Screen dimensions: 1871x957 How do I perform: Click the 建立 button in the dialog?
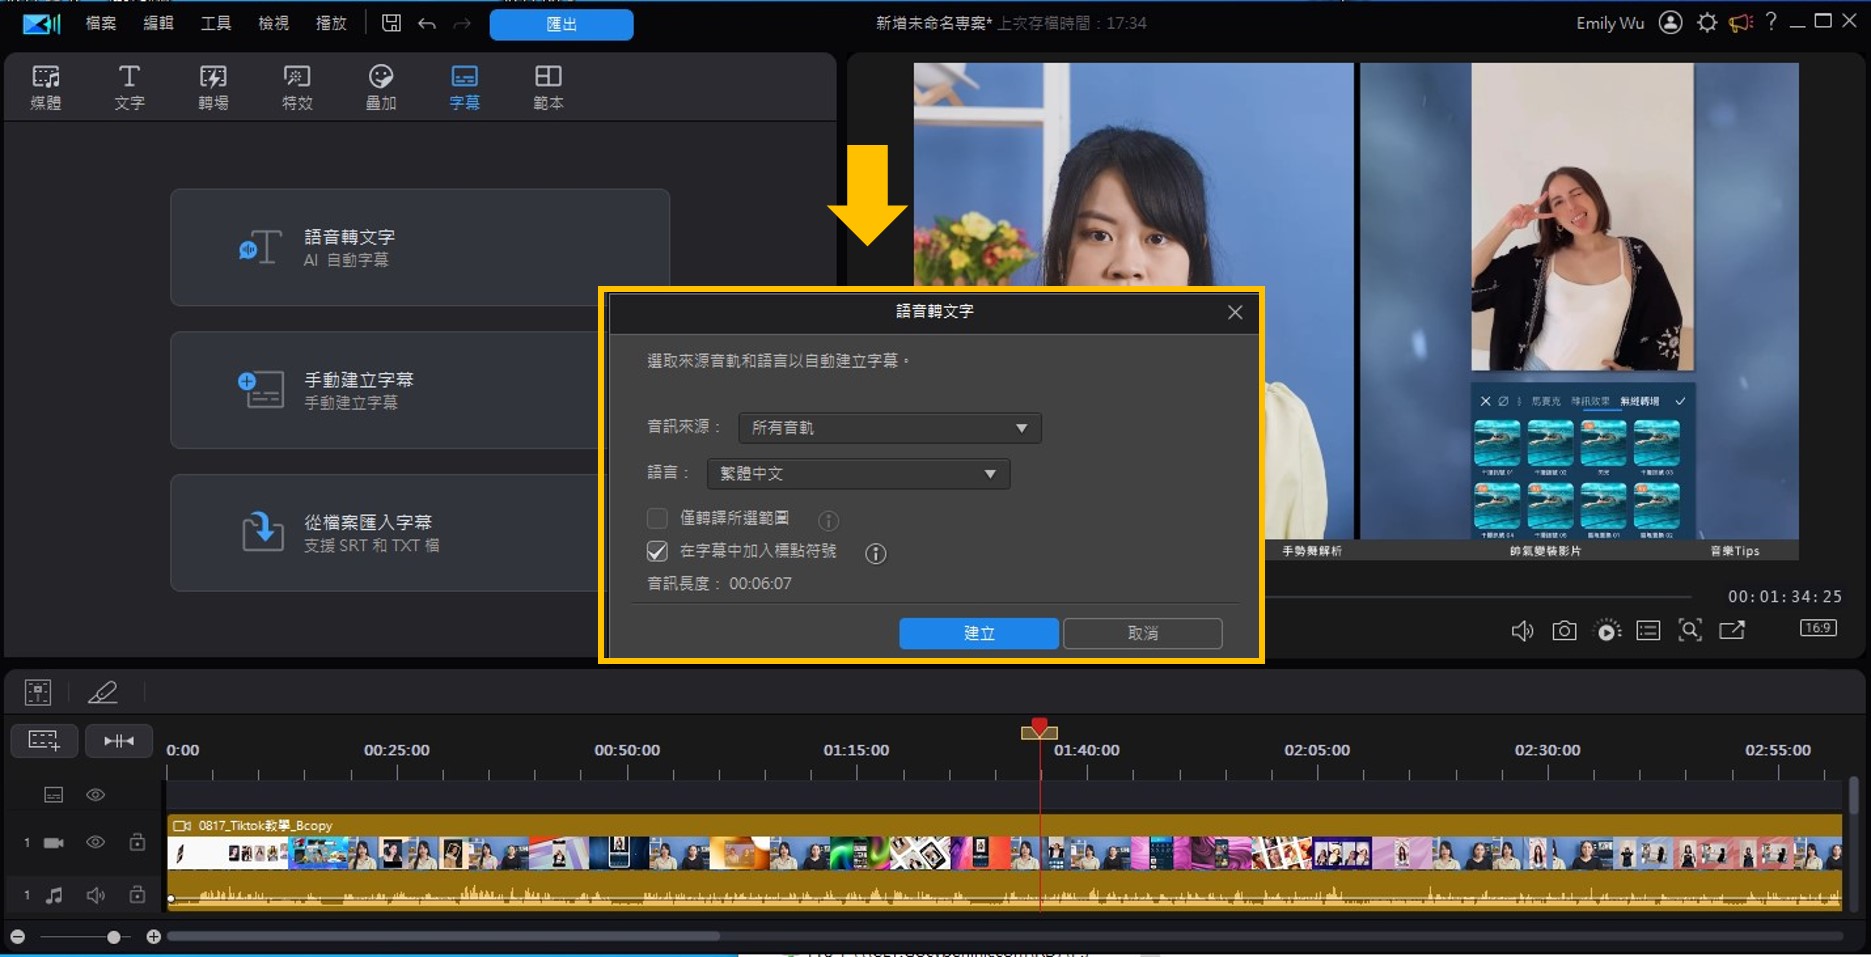click(978, 633)
